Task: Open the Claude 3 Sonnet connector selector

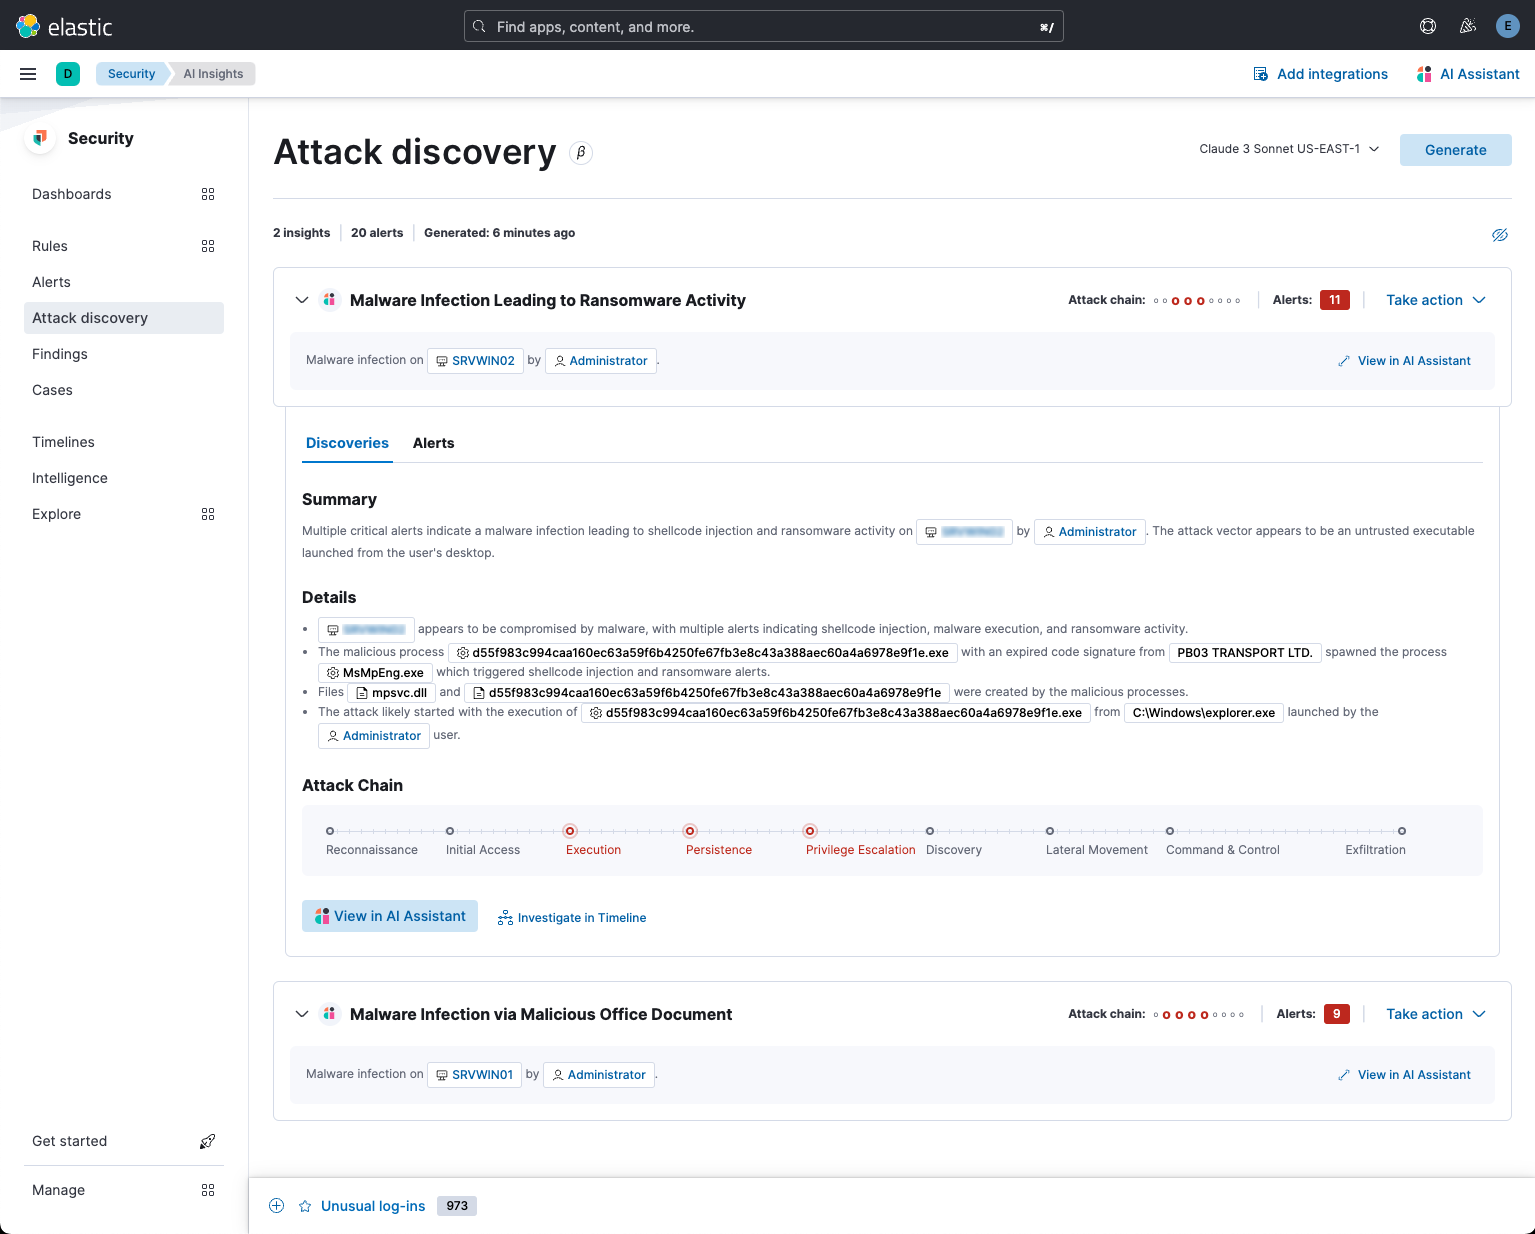Action: click(x=1289, y=149)
